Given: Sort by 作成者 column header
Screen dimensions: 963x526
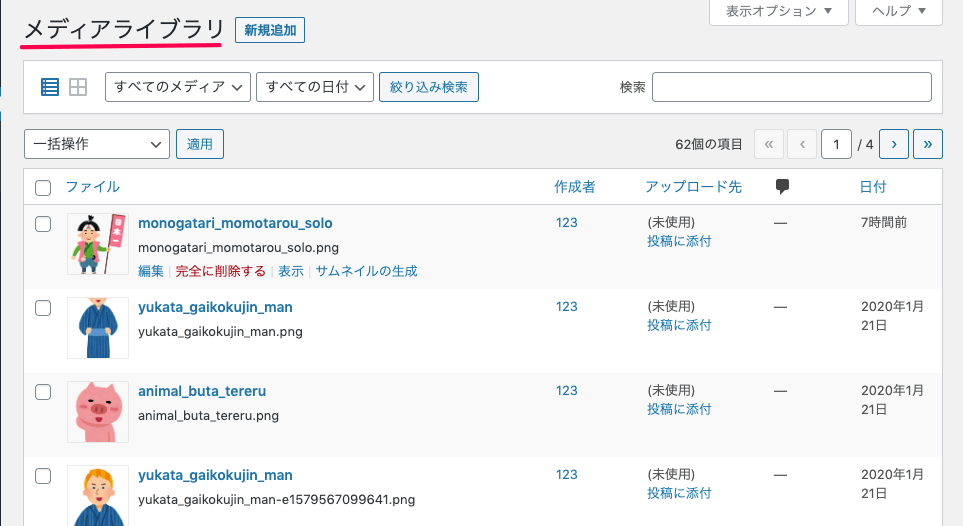Looking at the screenshot, I should point(575,187).
